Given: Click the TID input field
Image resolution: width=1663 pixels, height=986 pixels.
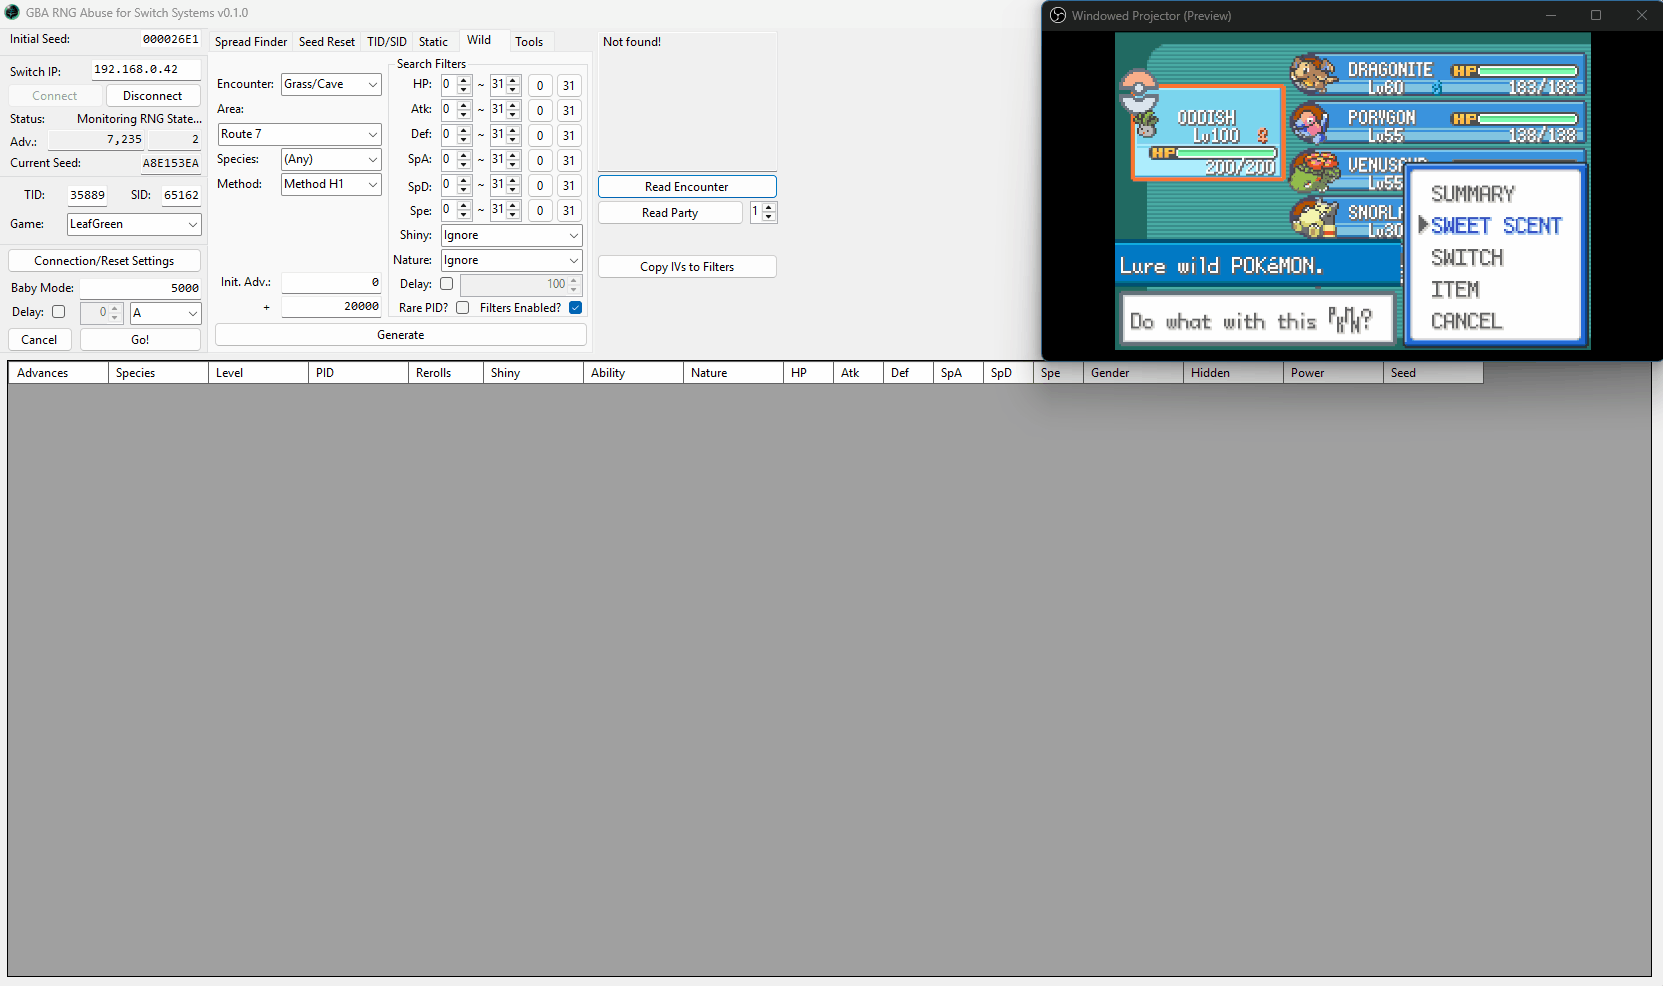Looking at the screenshot, I should [x=87, y=195].
